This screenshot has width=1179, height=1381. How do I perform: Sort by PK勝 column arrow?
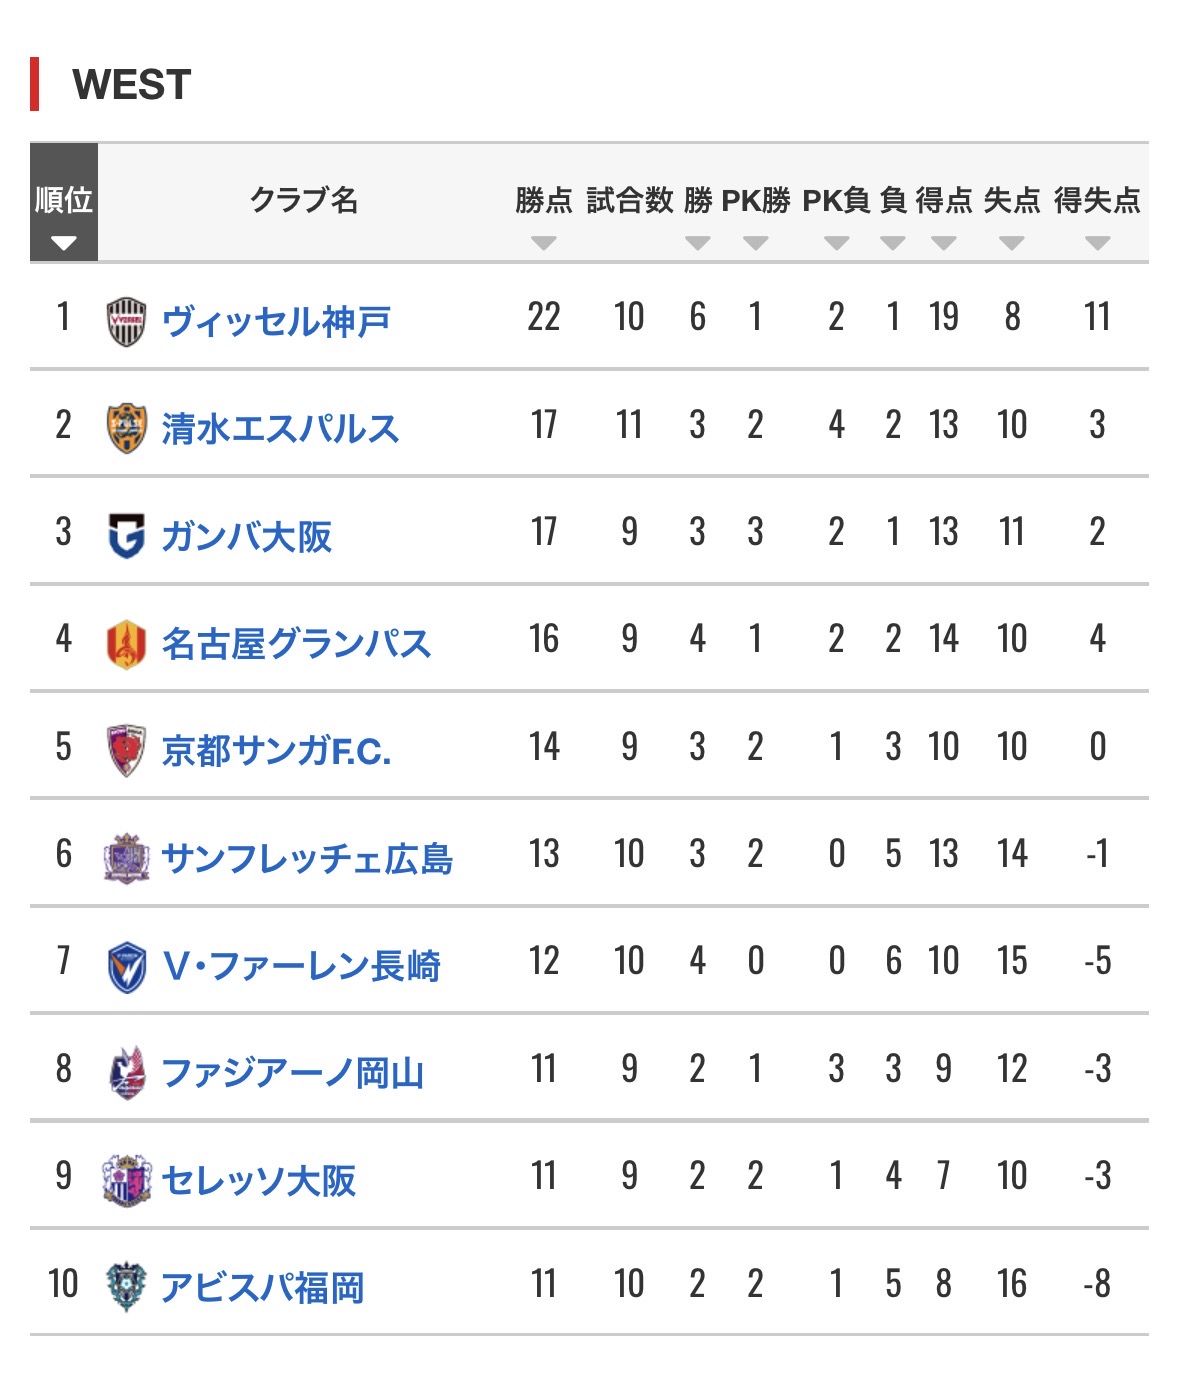pos(755,243)
